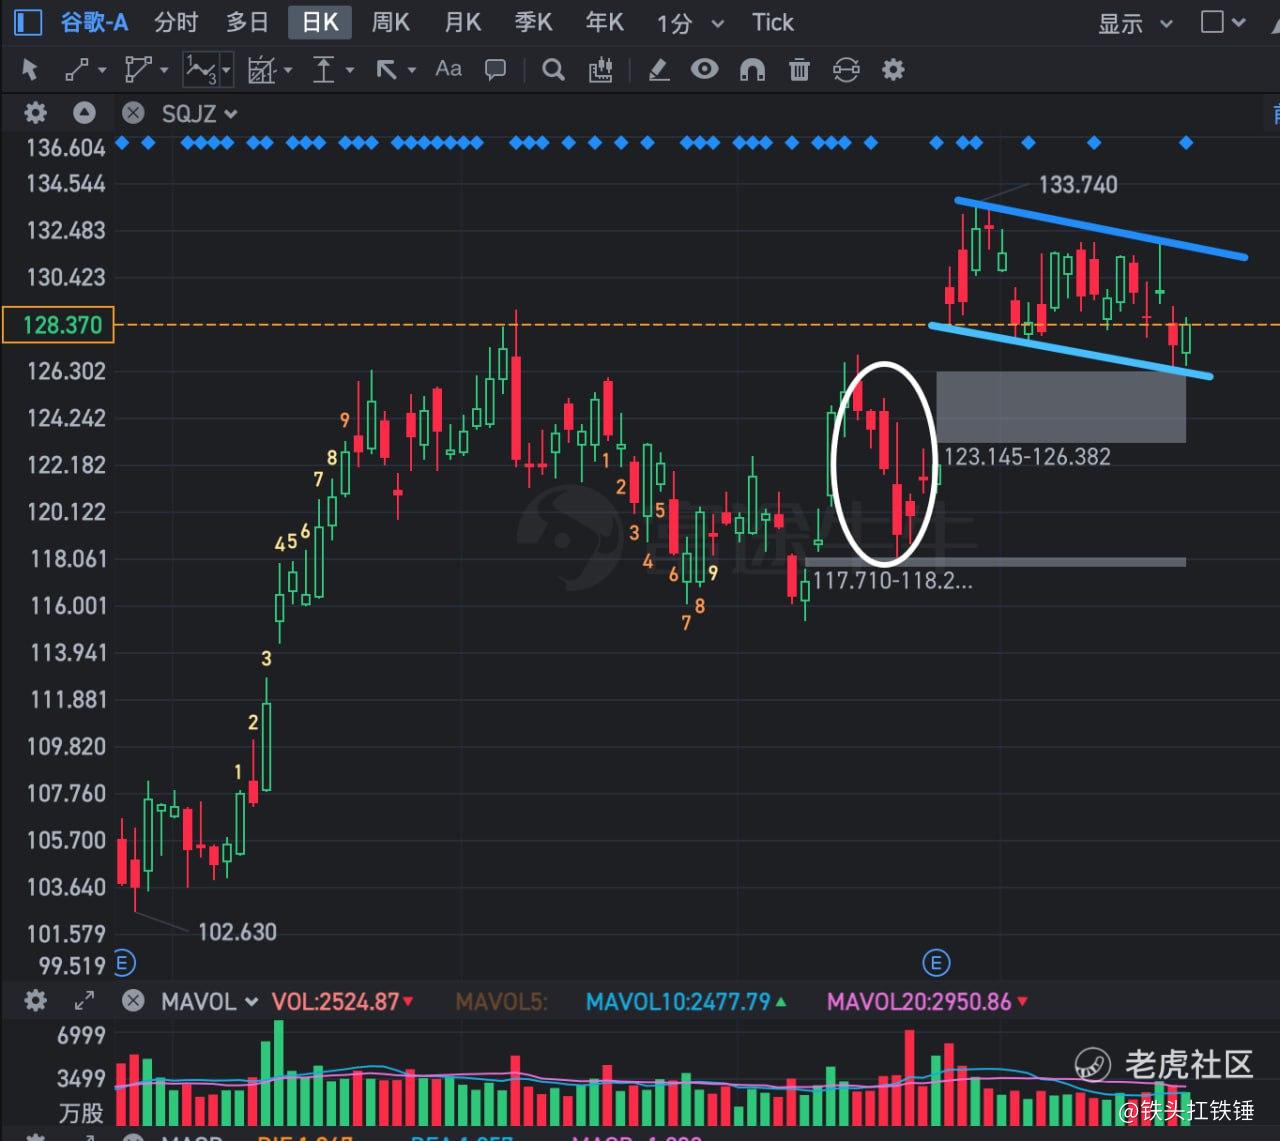Click the left earnings E marker
Screen dimensions: 1280x1141
pyautogui.click(x=124, y=963)
